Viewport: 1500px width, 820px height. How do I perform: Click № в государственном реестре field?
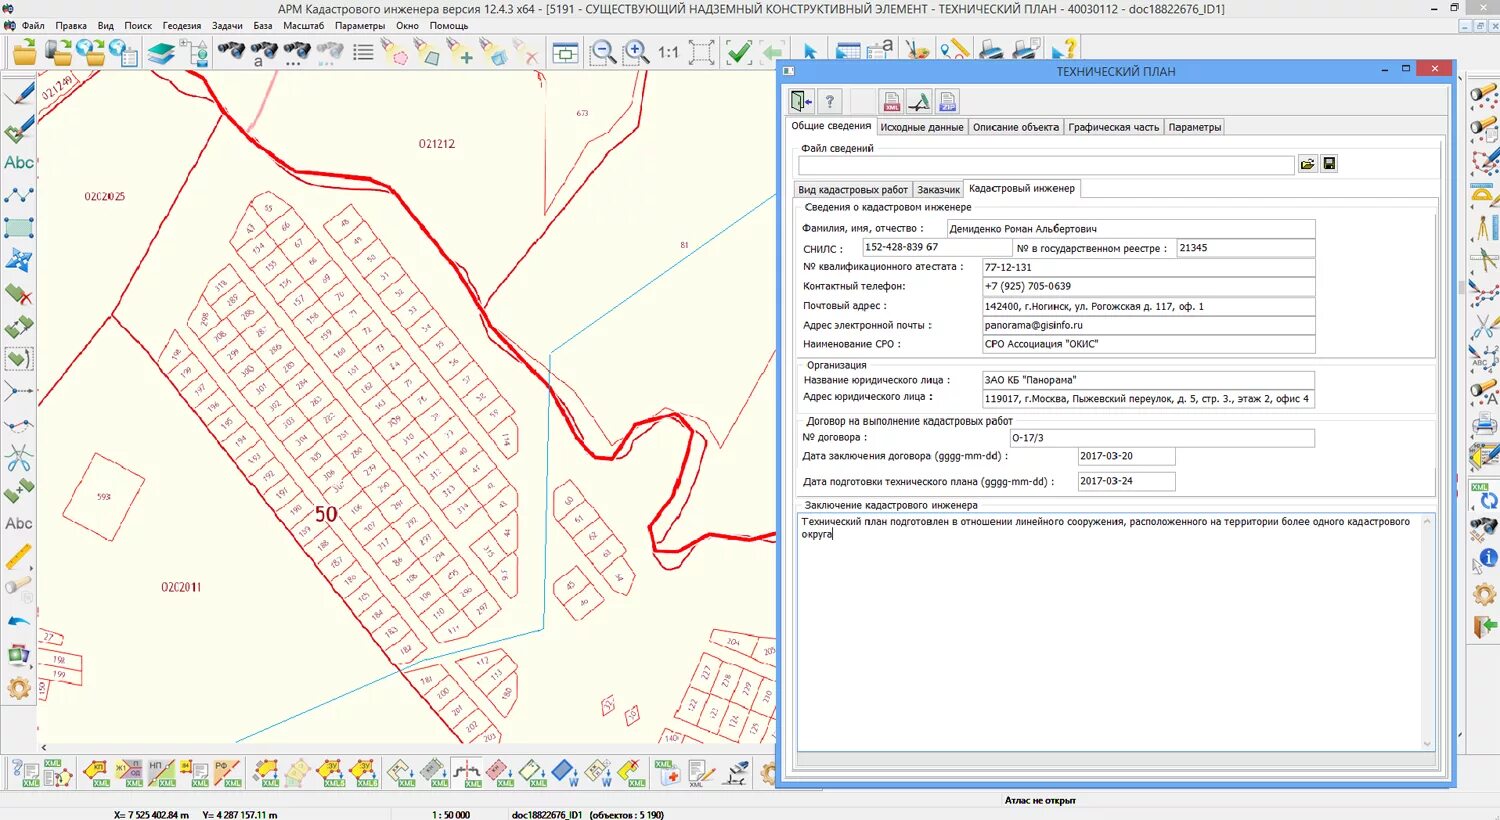(1246, 248)
